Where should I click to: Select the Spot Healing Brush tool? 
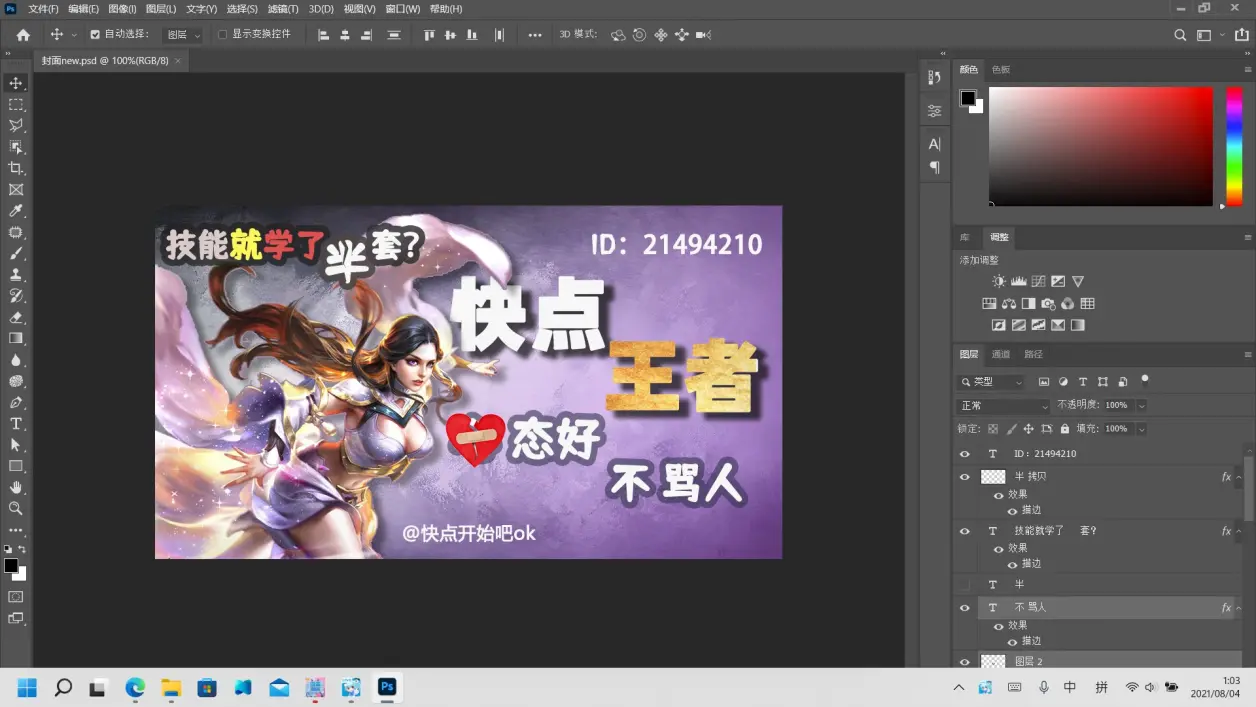tap(16, 232)
